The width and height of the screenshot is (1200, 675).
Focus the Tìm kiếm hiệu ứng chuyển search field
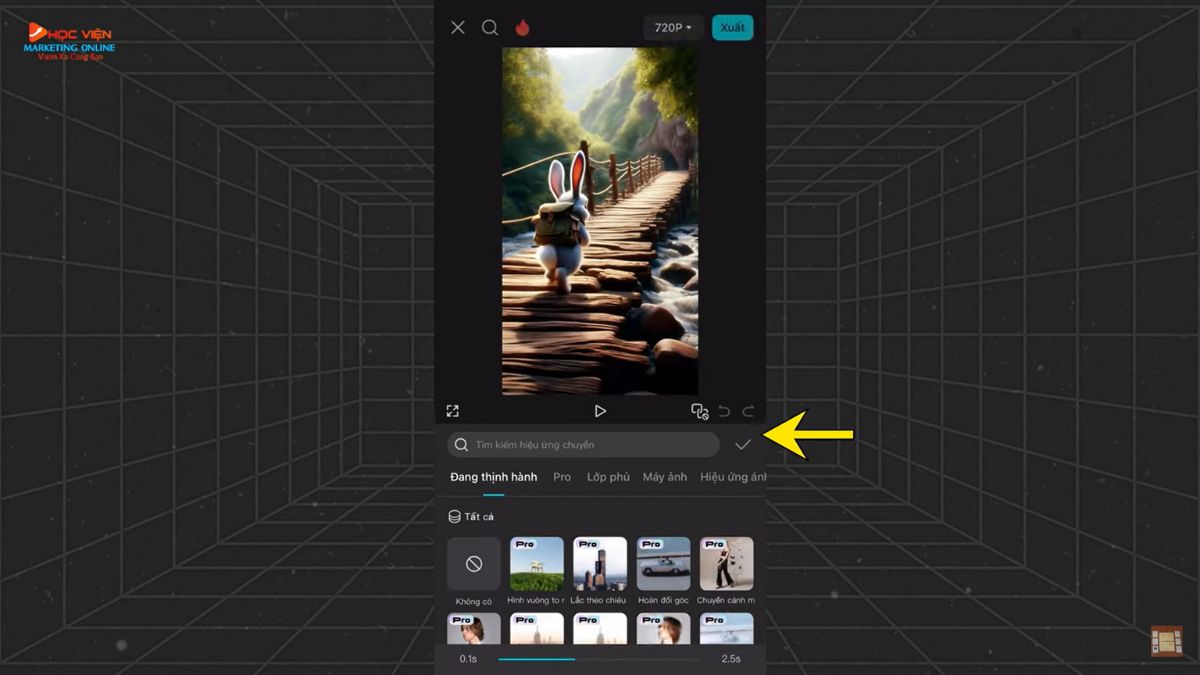pos(583,445)
